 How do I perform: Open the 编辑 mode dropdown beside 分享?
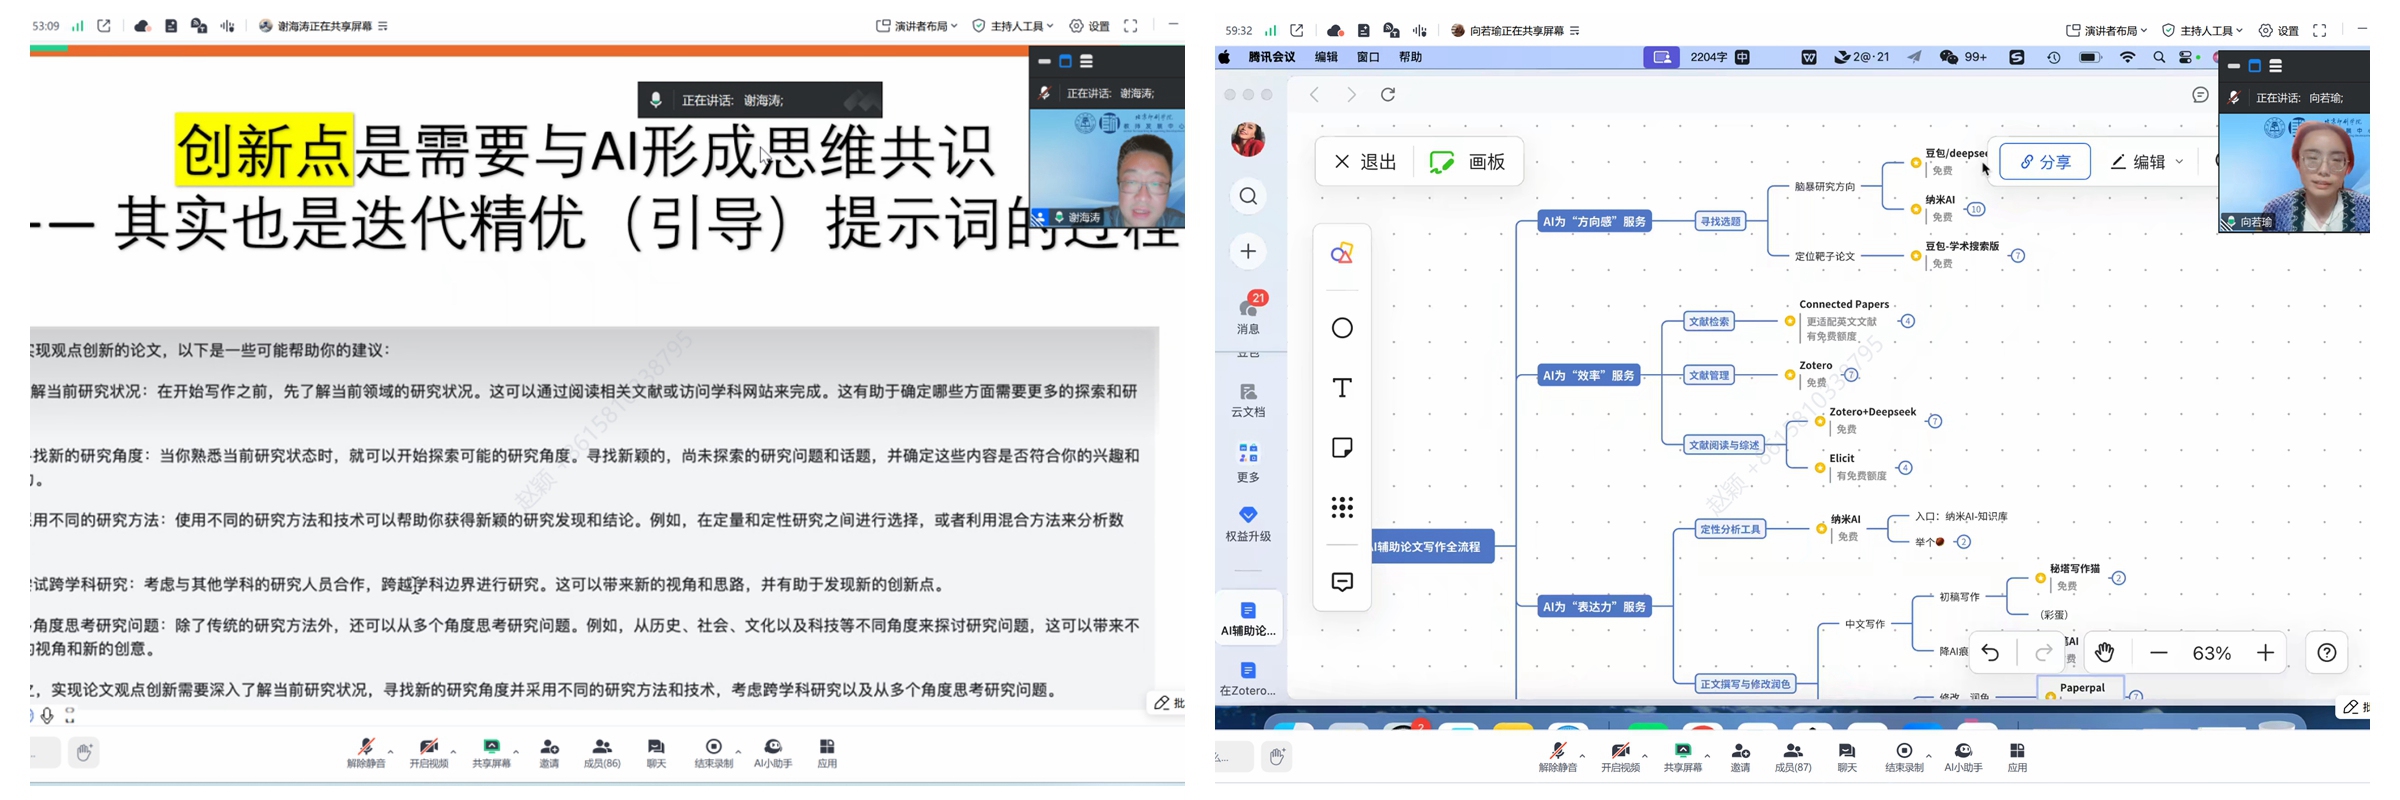pos(2147,162)
